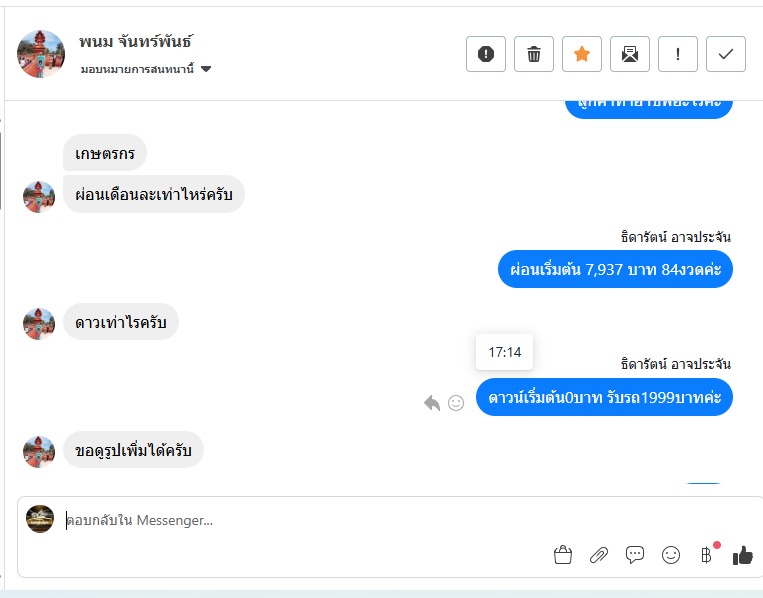Expand the assign conversation dropdown arrow
This screenshot has height=598, width=763.
(x=206, y=69)
